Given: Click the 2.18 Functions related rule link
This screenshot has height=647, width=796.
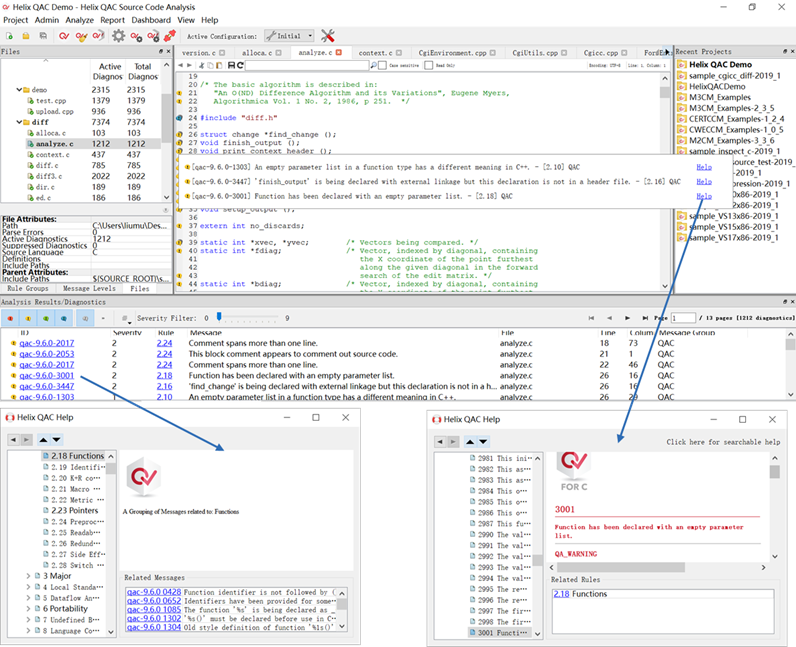Looking at the screenshot, I should pyautogui.click(x=561, y=594).
